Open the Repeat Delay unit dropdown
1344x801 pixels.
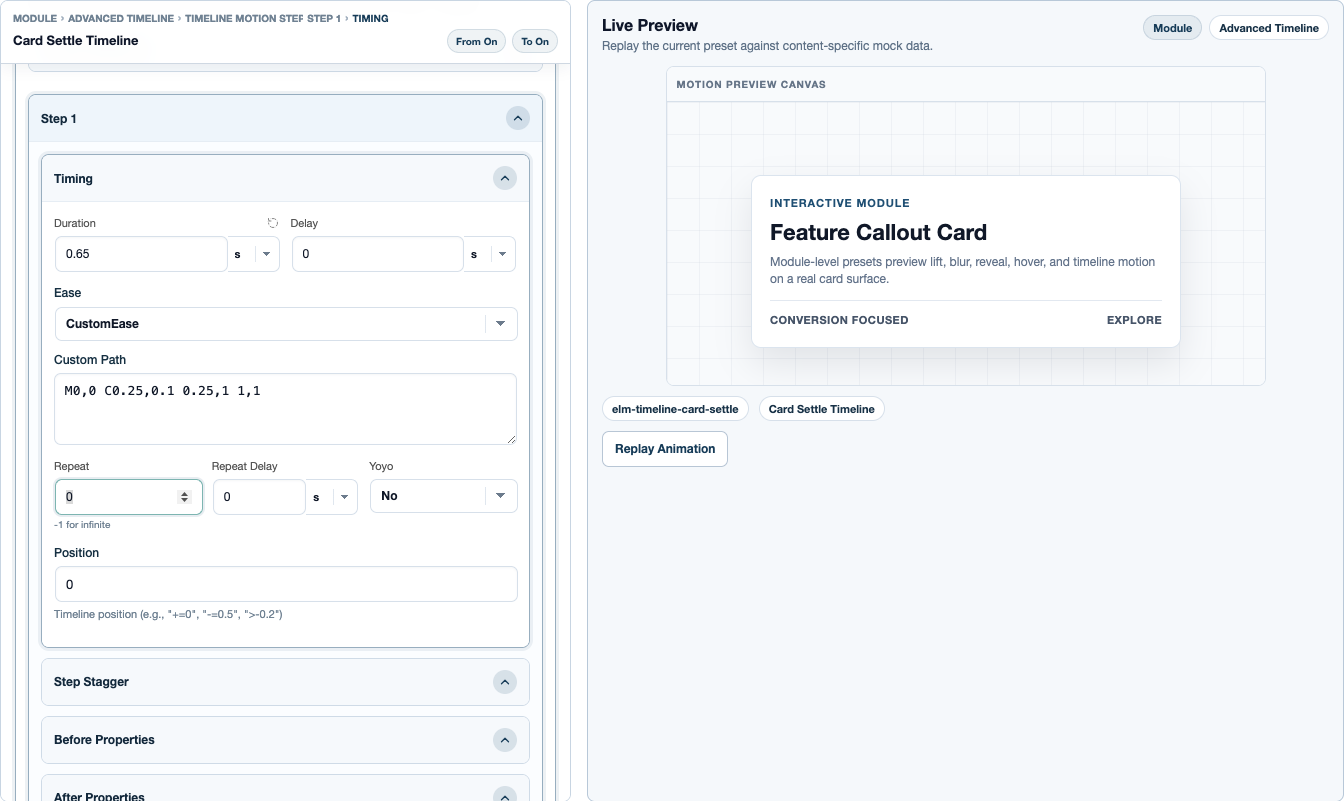(332, 497)
